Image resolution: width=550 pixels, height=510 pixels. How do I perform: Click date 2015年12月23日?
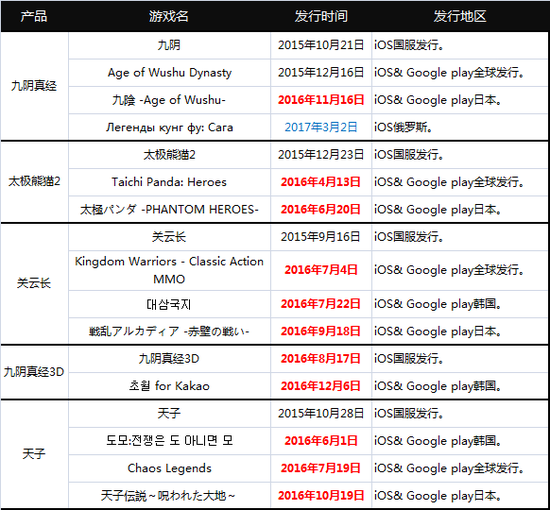click(x=321, y=155)
